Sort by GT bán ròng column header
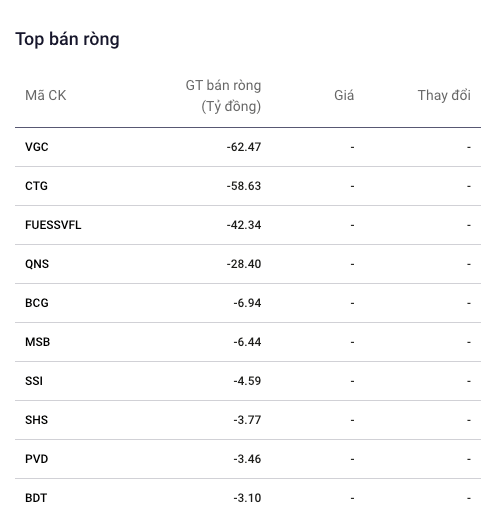Image resolution: width=498 pixels, height=531 pixels. point(223,96)
